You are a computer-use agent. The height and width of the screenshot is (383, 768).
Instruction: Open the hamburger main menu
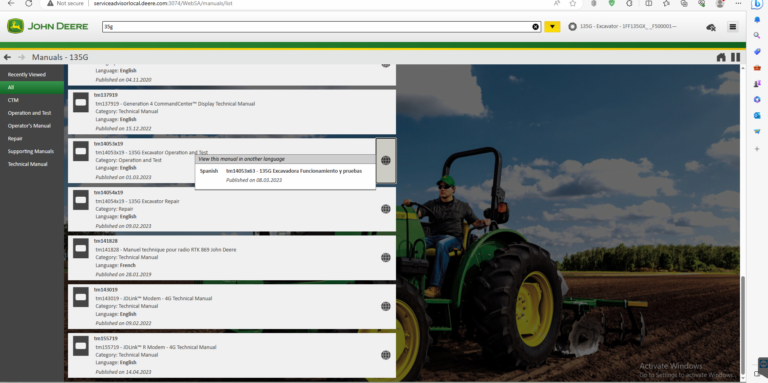(732, 27)
